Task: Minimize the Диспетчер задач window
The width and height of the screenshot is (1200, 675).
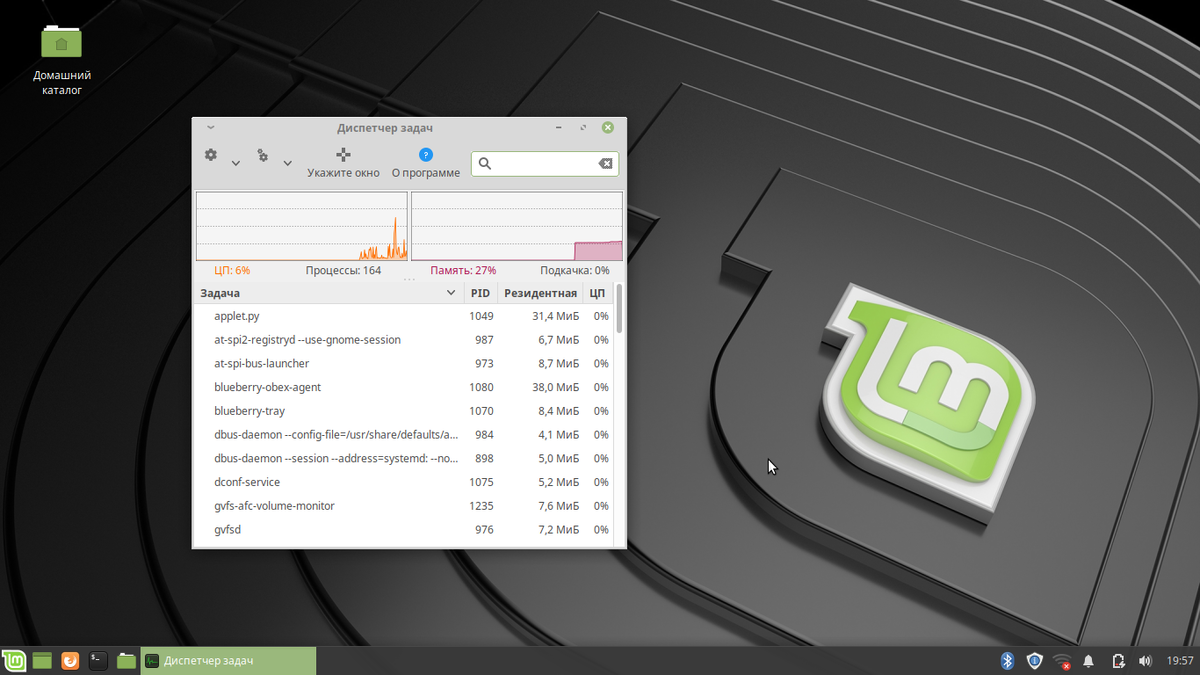Action: (560, 127)
